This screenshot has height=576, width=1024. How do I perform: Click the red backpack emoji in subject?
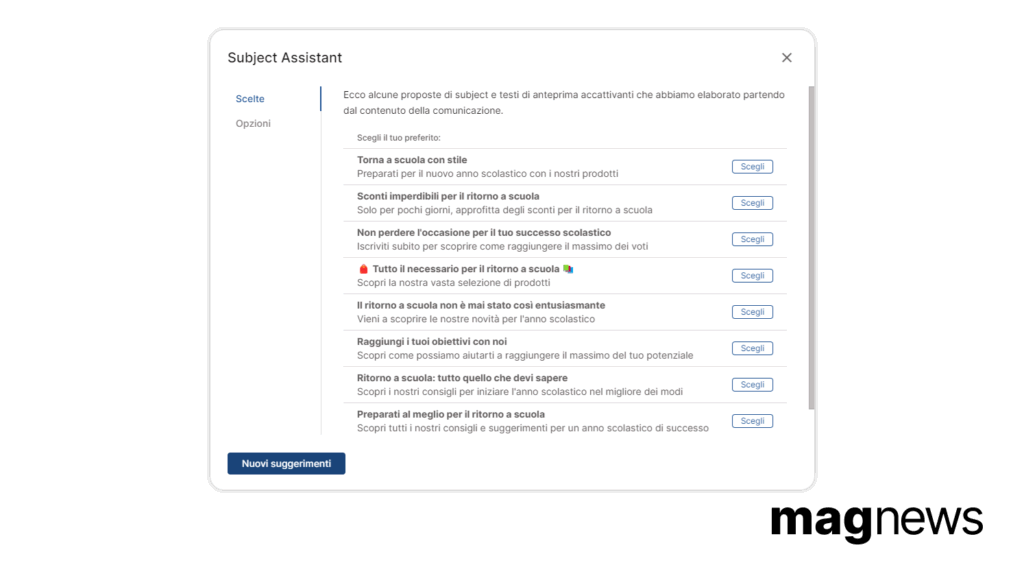coord(364,269)
